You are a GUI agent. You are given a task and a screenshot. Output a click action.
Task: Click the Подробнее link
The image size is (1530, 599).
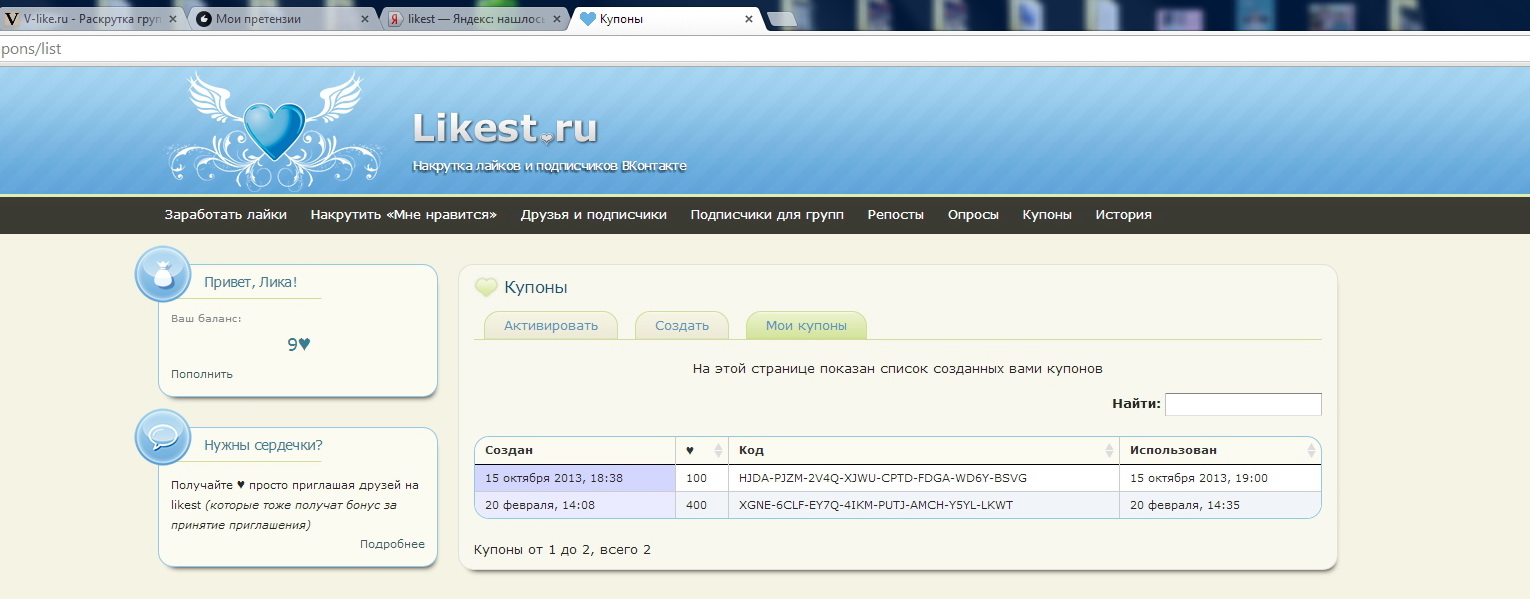(x=392, y=544)
